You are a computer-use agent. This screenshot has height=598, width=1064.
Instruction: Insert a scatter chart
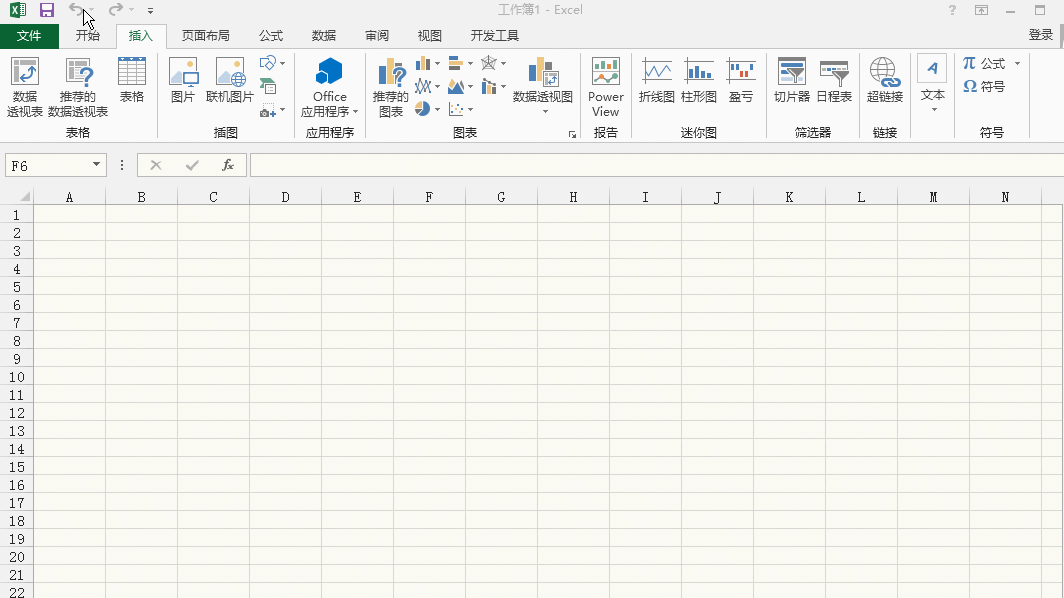click(x=456, y=109)
